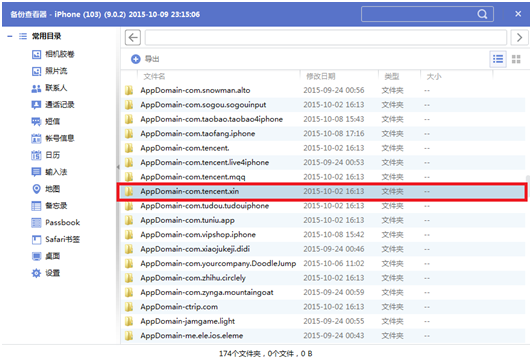Image resolution: width=532 pixels, height=363 pixels.
Task: Sort by 文件名 column header
Action: tap(154, 76)
